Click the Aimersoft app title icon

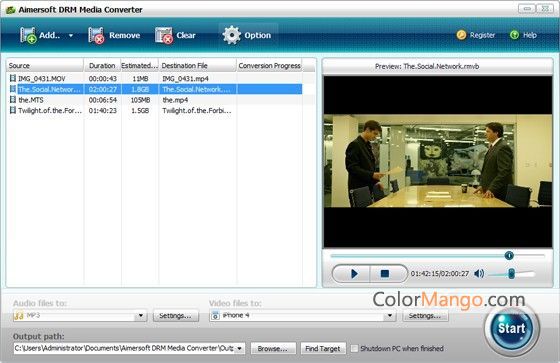click(11, 10)
